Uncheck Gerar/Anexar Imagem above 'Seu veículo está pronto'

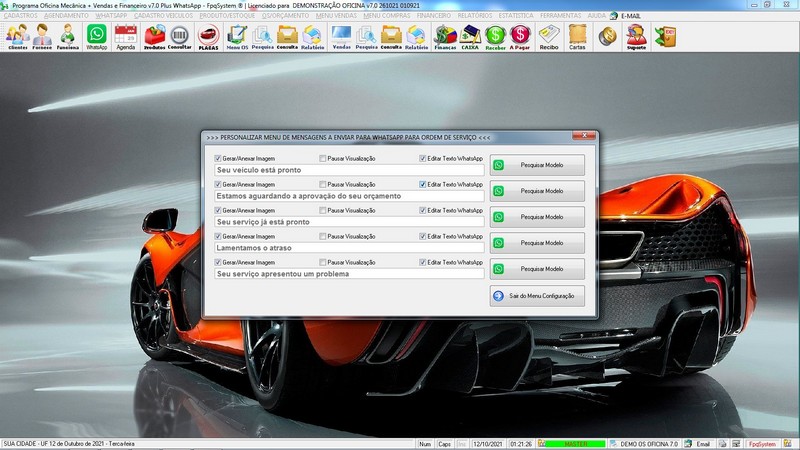218,158
